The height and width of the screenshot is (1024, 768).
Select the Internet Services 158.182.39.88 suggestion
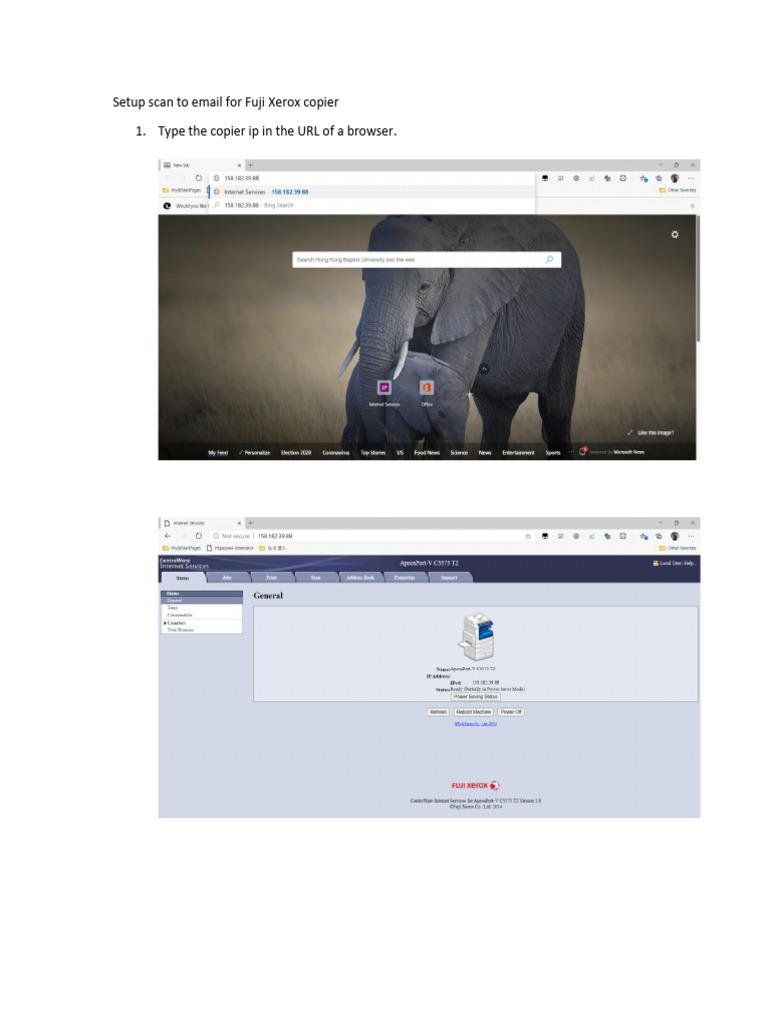coord(372,192)
